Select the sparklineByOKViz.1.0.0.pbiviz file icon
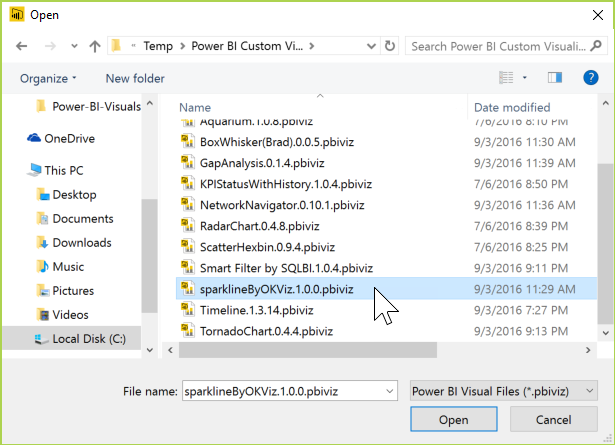 click(x=187, y=289)
